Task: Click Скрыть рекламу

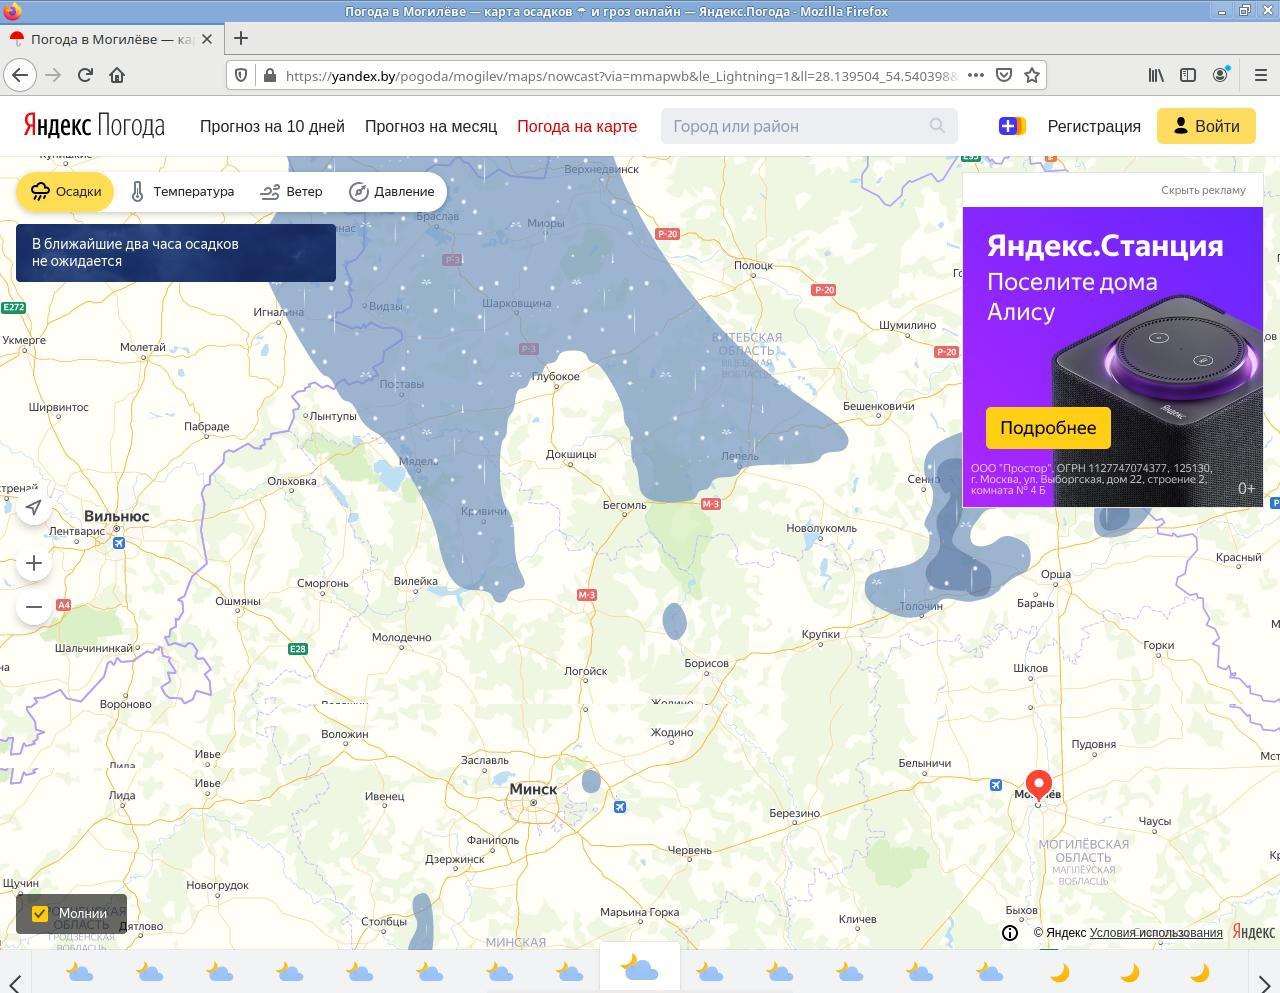Action: click(x=1203, y=190)
